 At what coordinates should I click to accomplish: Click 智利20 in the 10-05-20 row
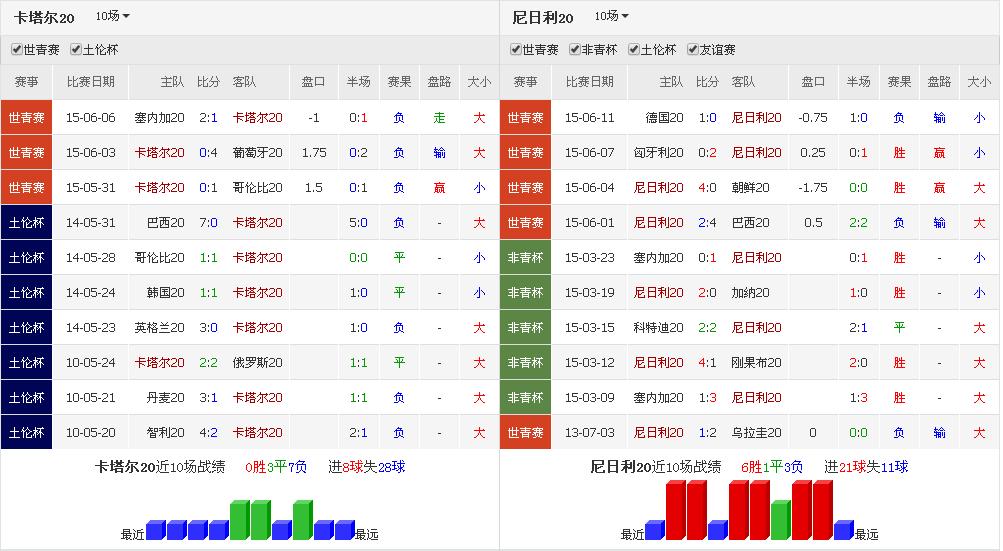point(165,433)
